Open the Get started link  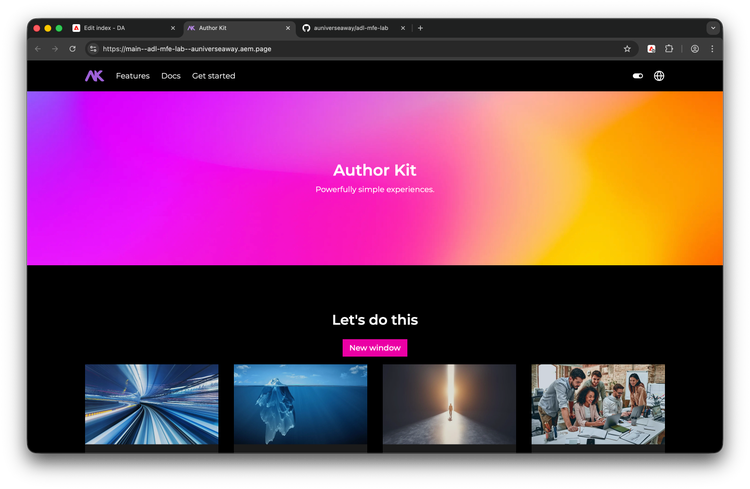(213, 76)
